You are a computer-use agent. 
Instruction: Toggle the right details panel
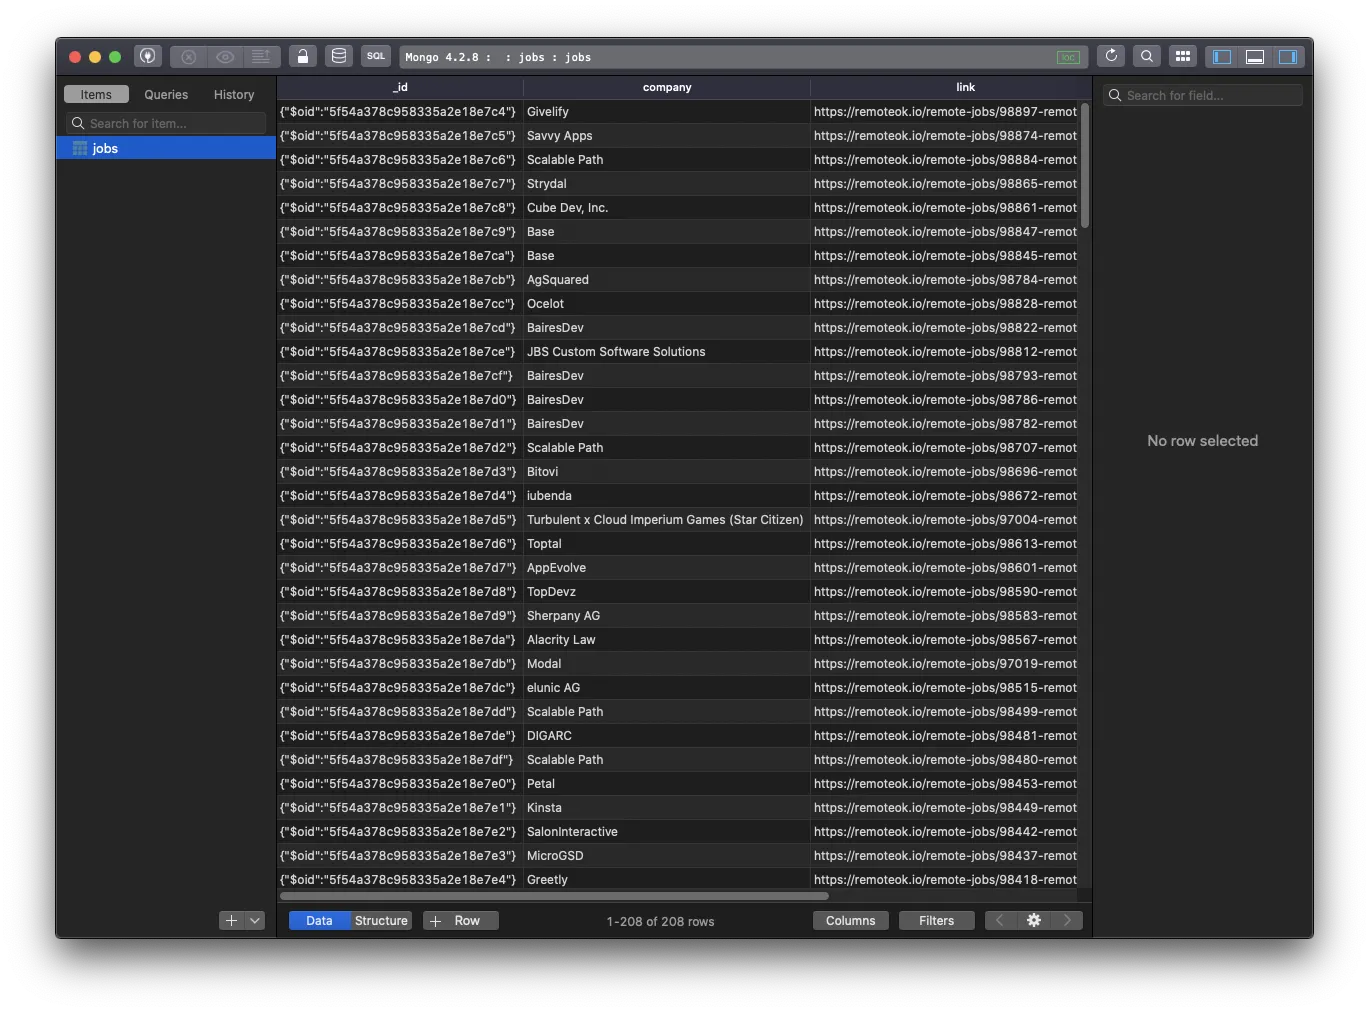pyautogui.click(x=1288, y=57)
